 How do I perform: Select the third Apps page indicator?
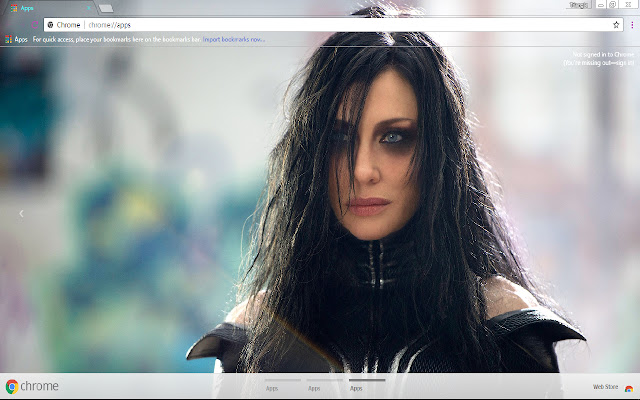[x=367, y=385]
